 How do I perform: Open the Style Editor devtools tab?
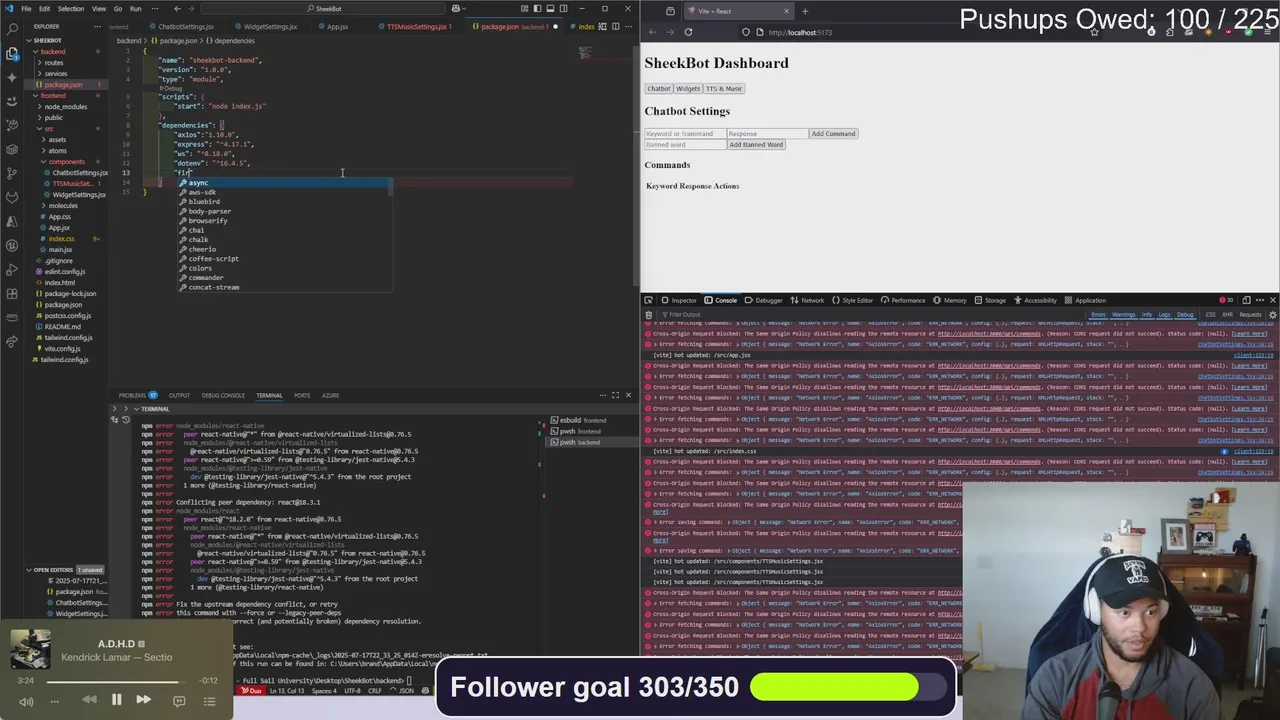[x=853, y=300]
